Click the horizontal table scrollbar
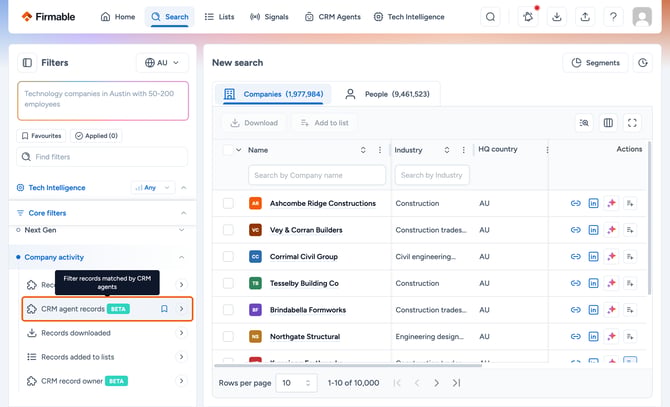 [x=348, y=366]
